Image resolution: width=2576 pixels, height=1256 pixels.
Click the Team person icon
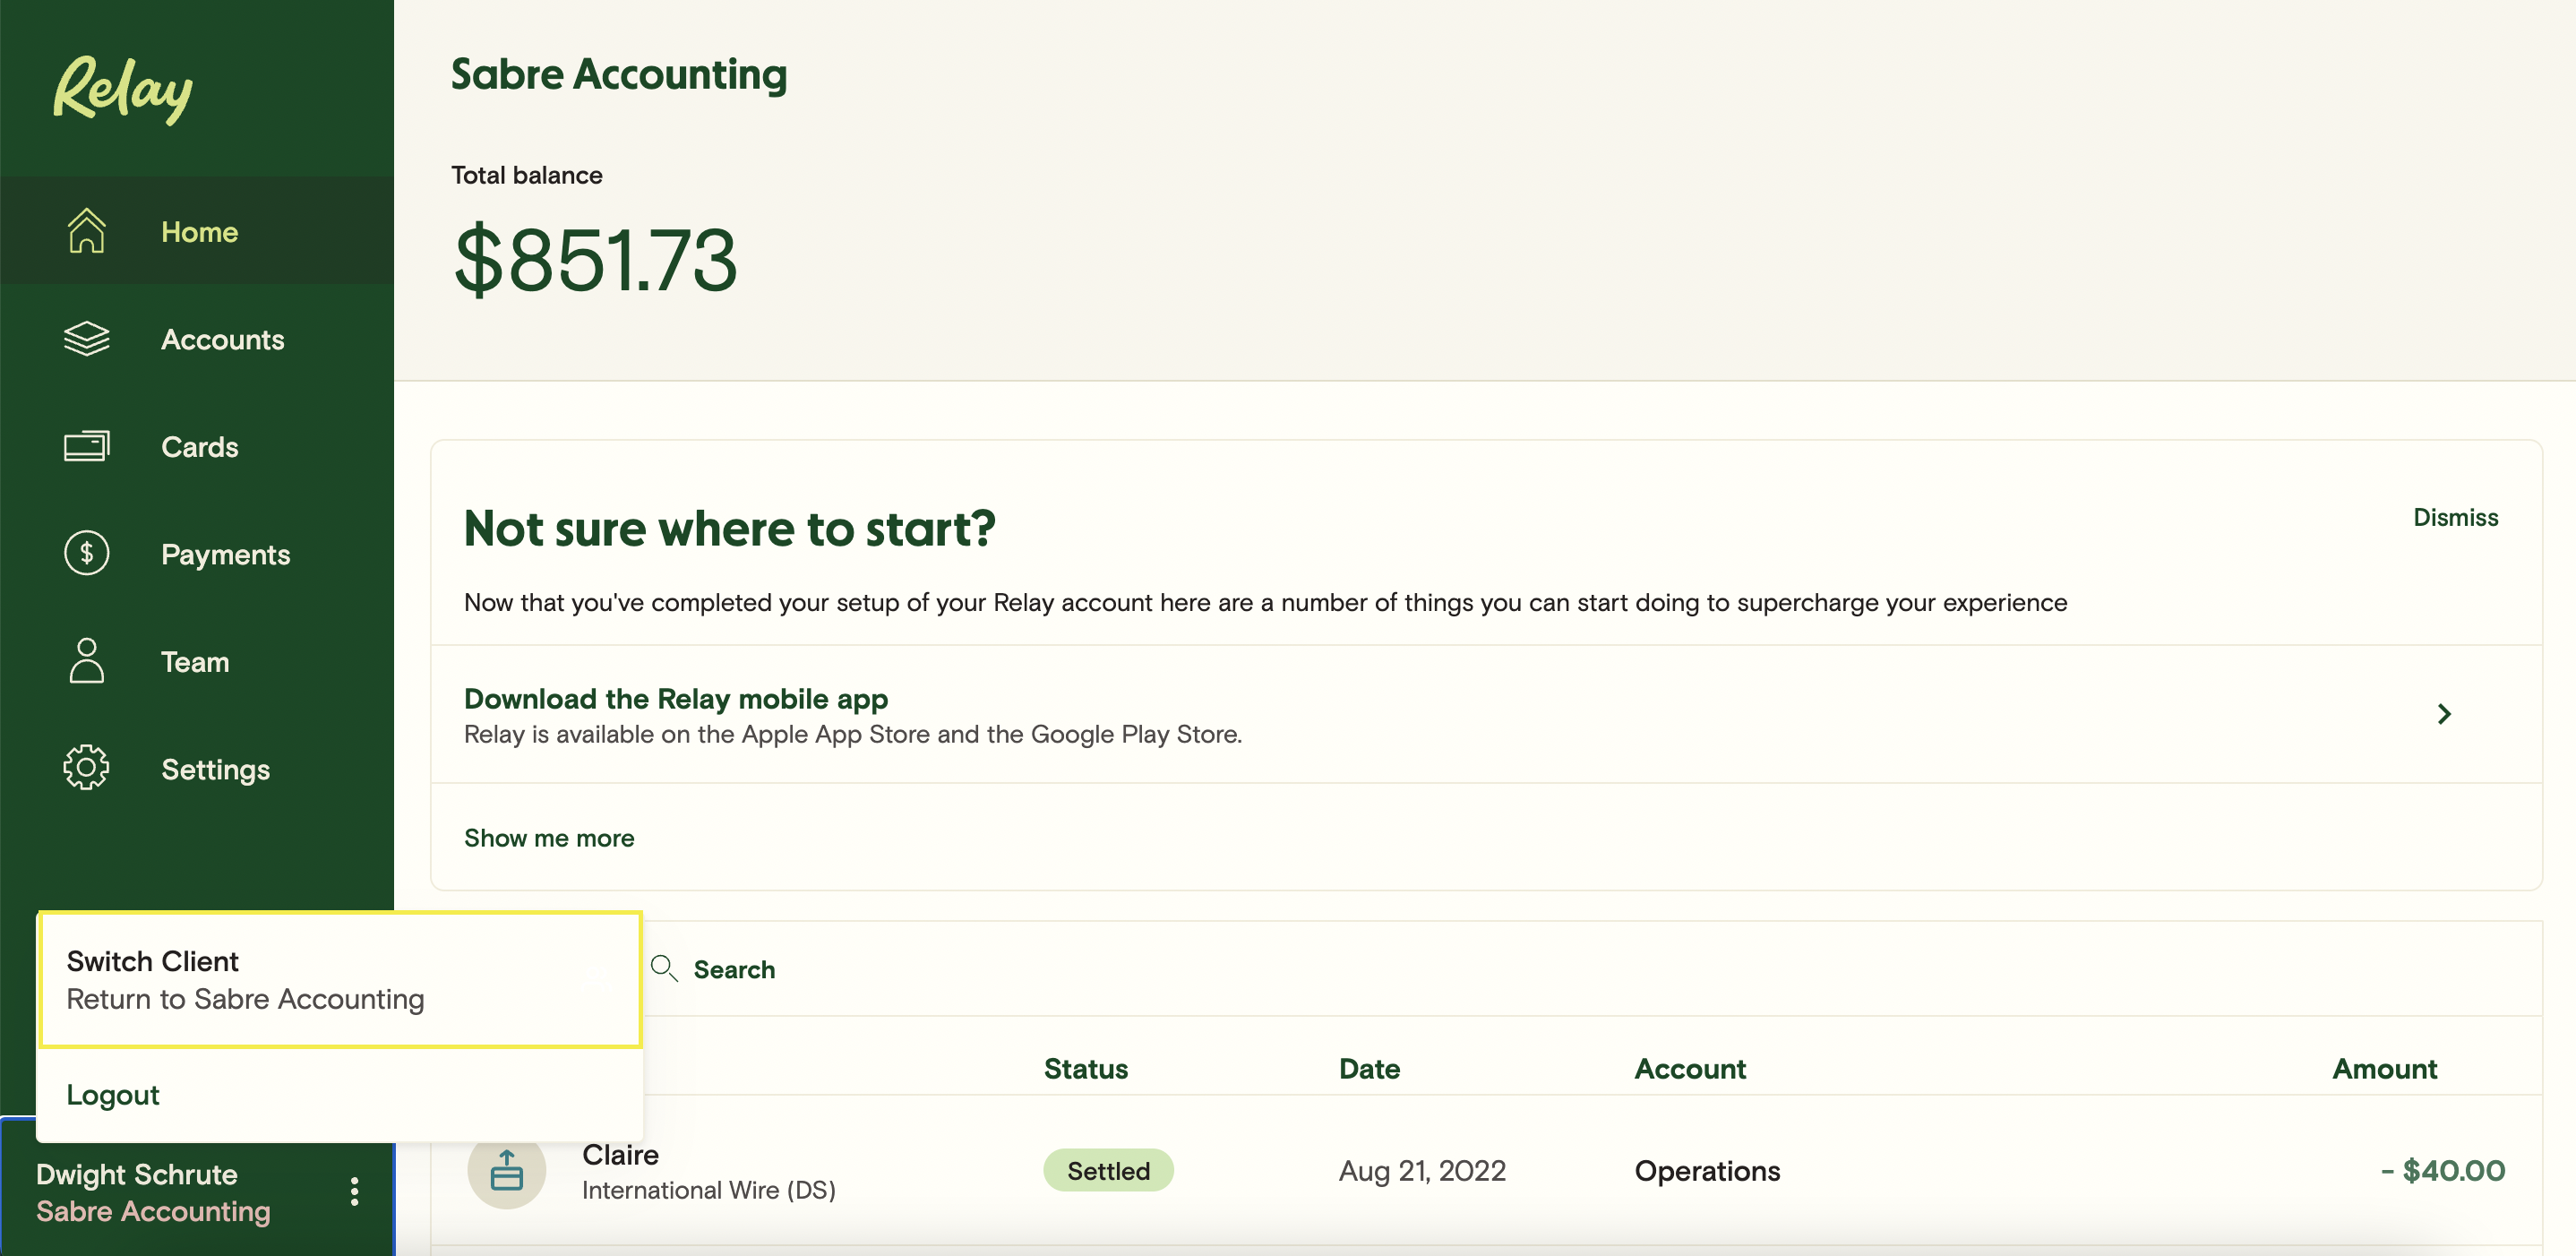[x=86, y=661]
